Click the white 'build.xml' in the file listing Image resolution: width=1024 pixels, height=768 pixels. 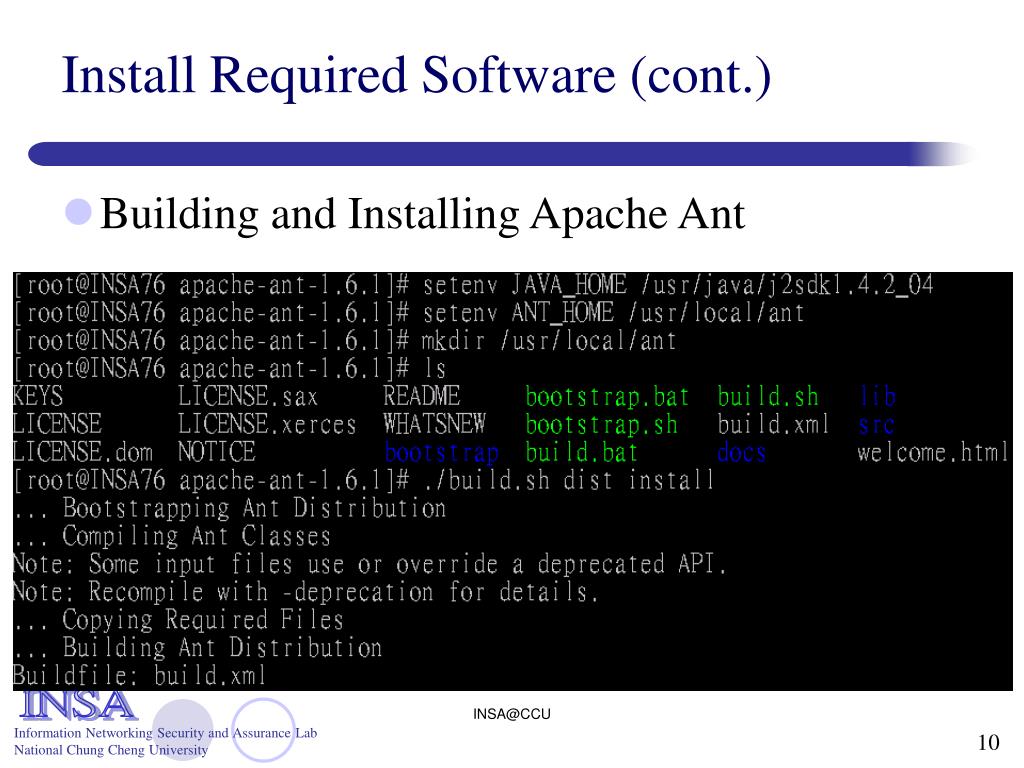[x=774, y=424]
